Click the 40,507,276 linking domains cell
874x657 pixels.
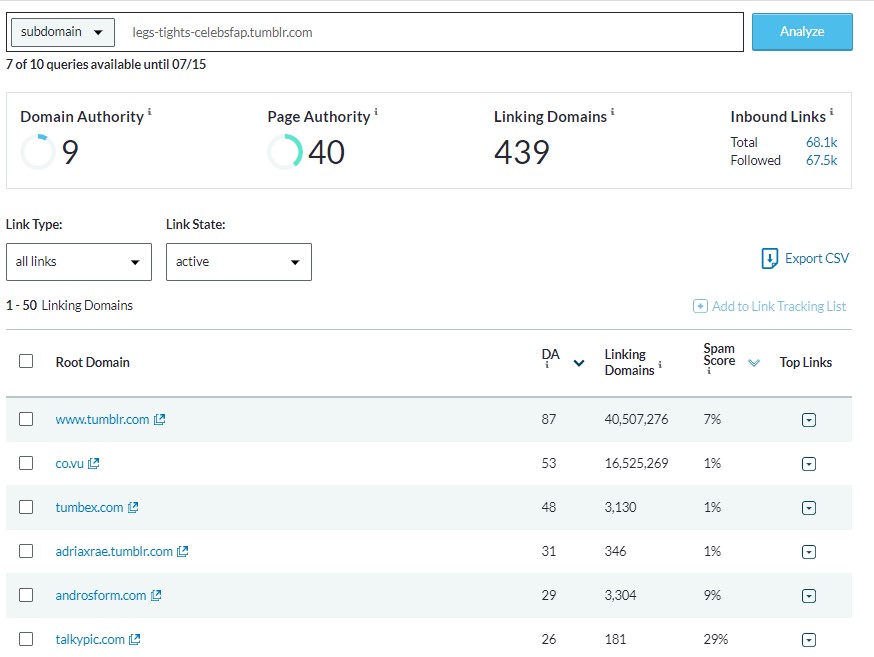coord(636,419)
